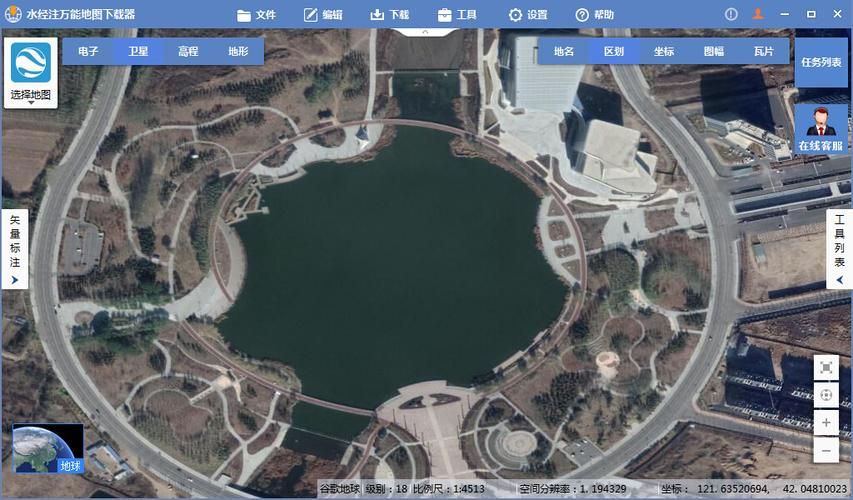The height and width of the screenshot is (500, 853).
Task: Expand the 工具列表 side panel
Action: [x=839, y=249]
